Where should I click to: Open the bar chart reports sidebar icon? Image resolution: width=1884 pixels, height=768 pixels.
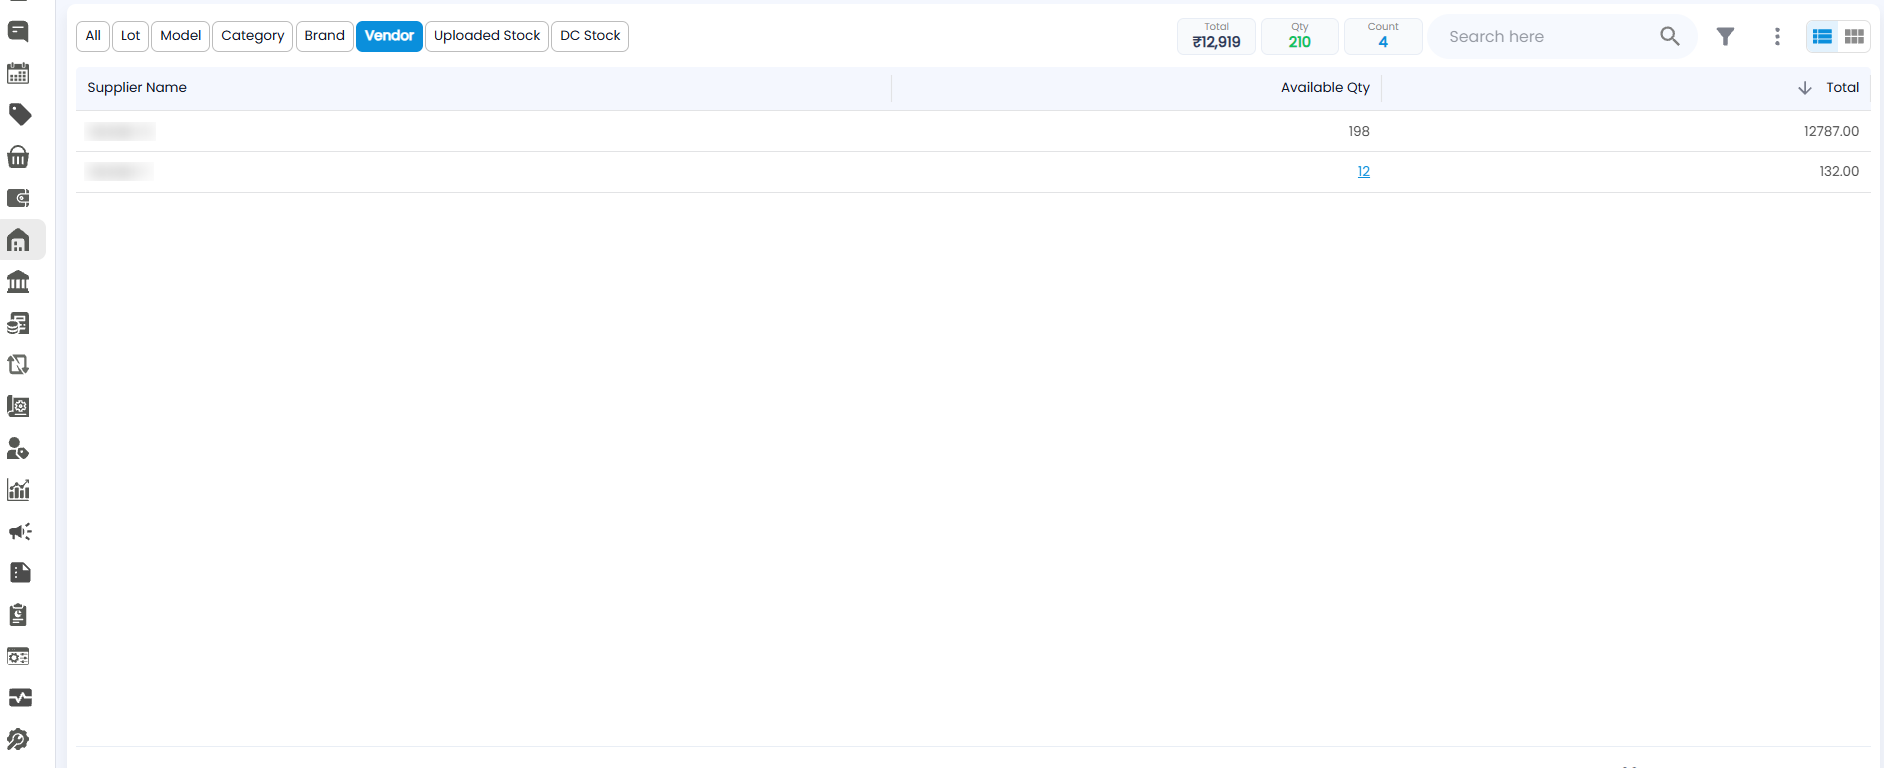click(x=18, y=490)
